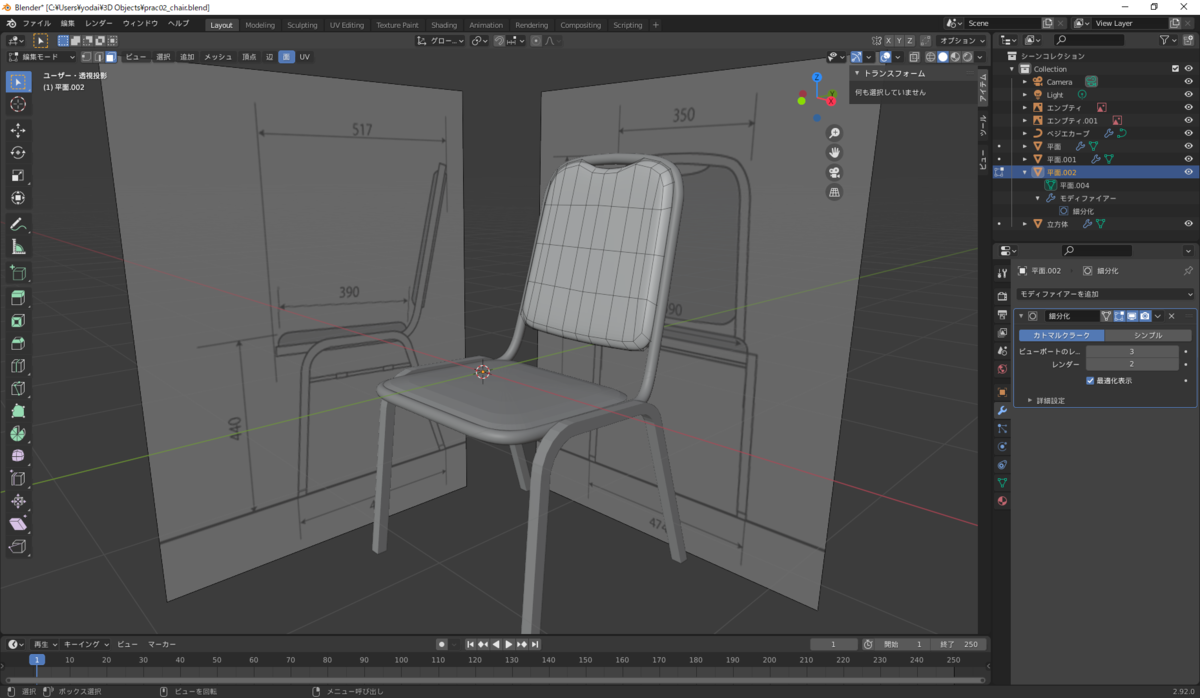Jump to the timeline end frame
Viewport: 1200px width, 698px height.
(x=535, y=644)
